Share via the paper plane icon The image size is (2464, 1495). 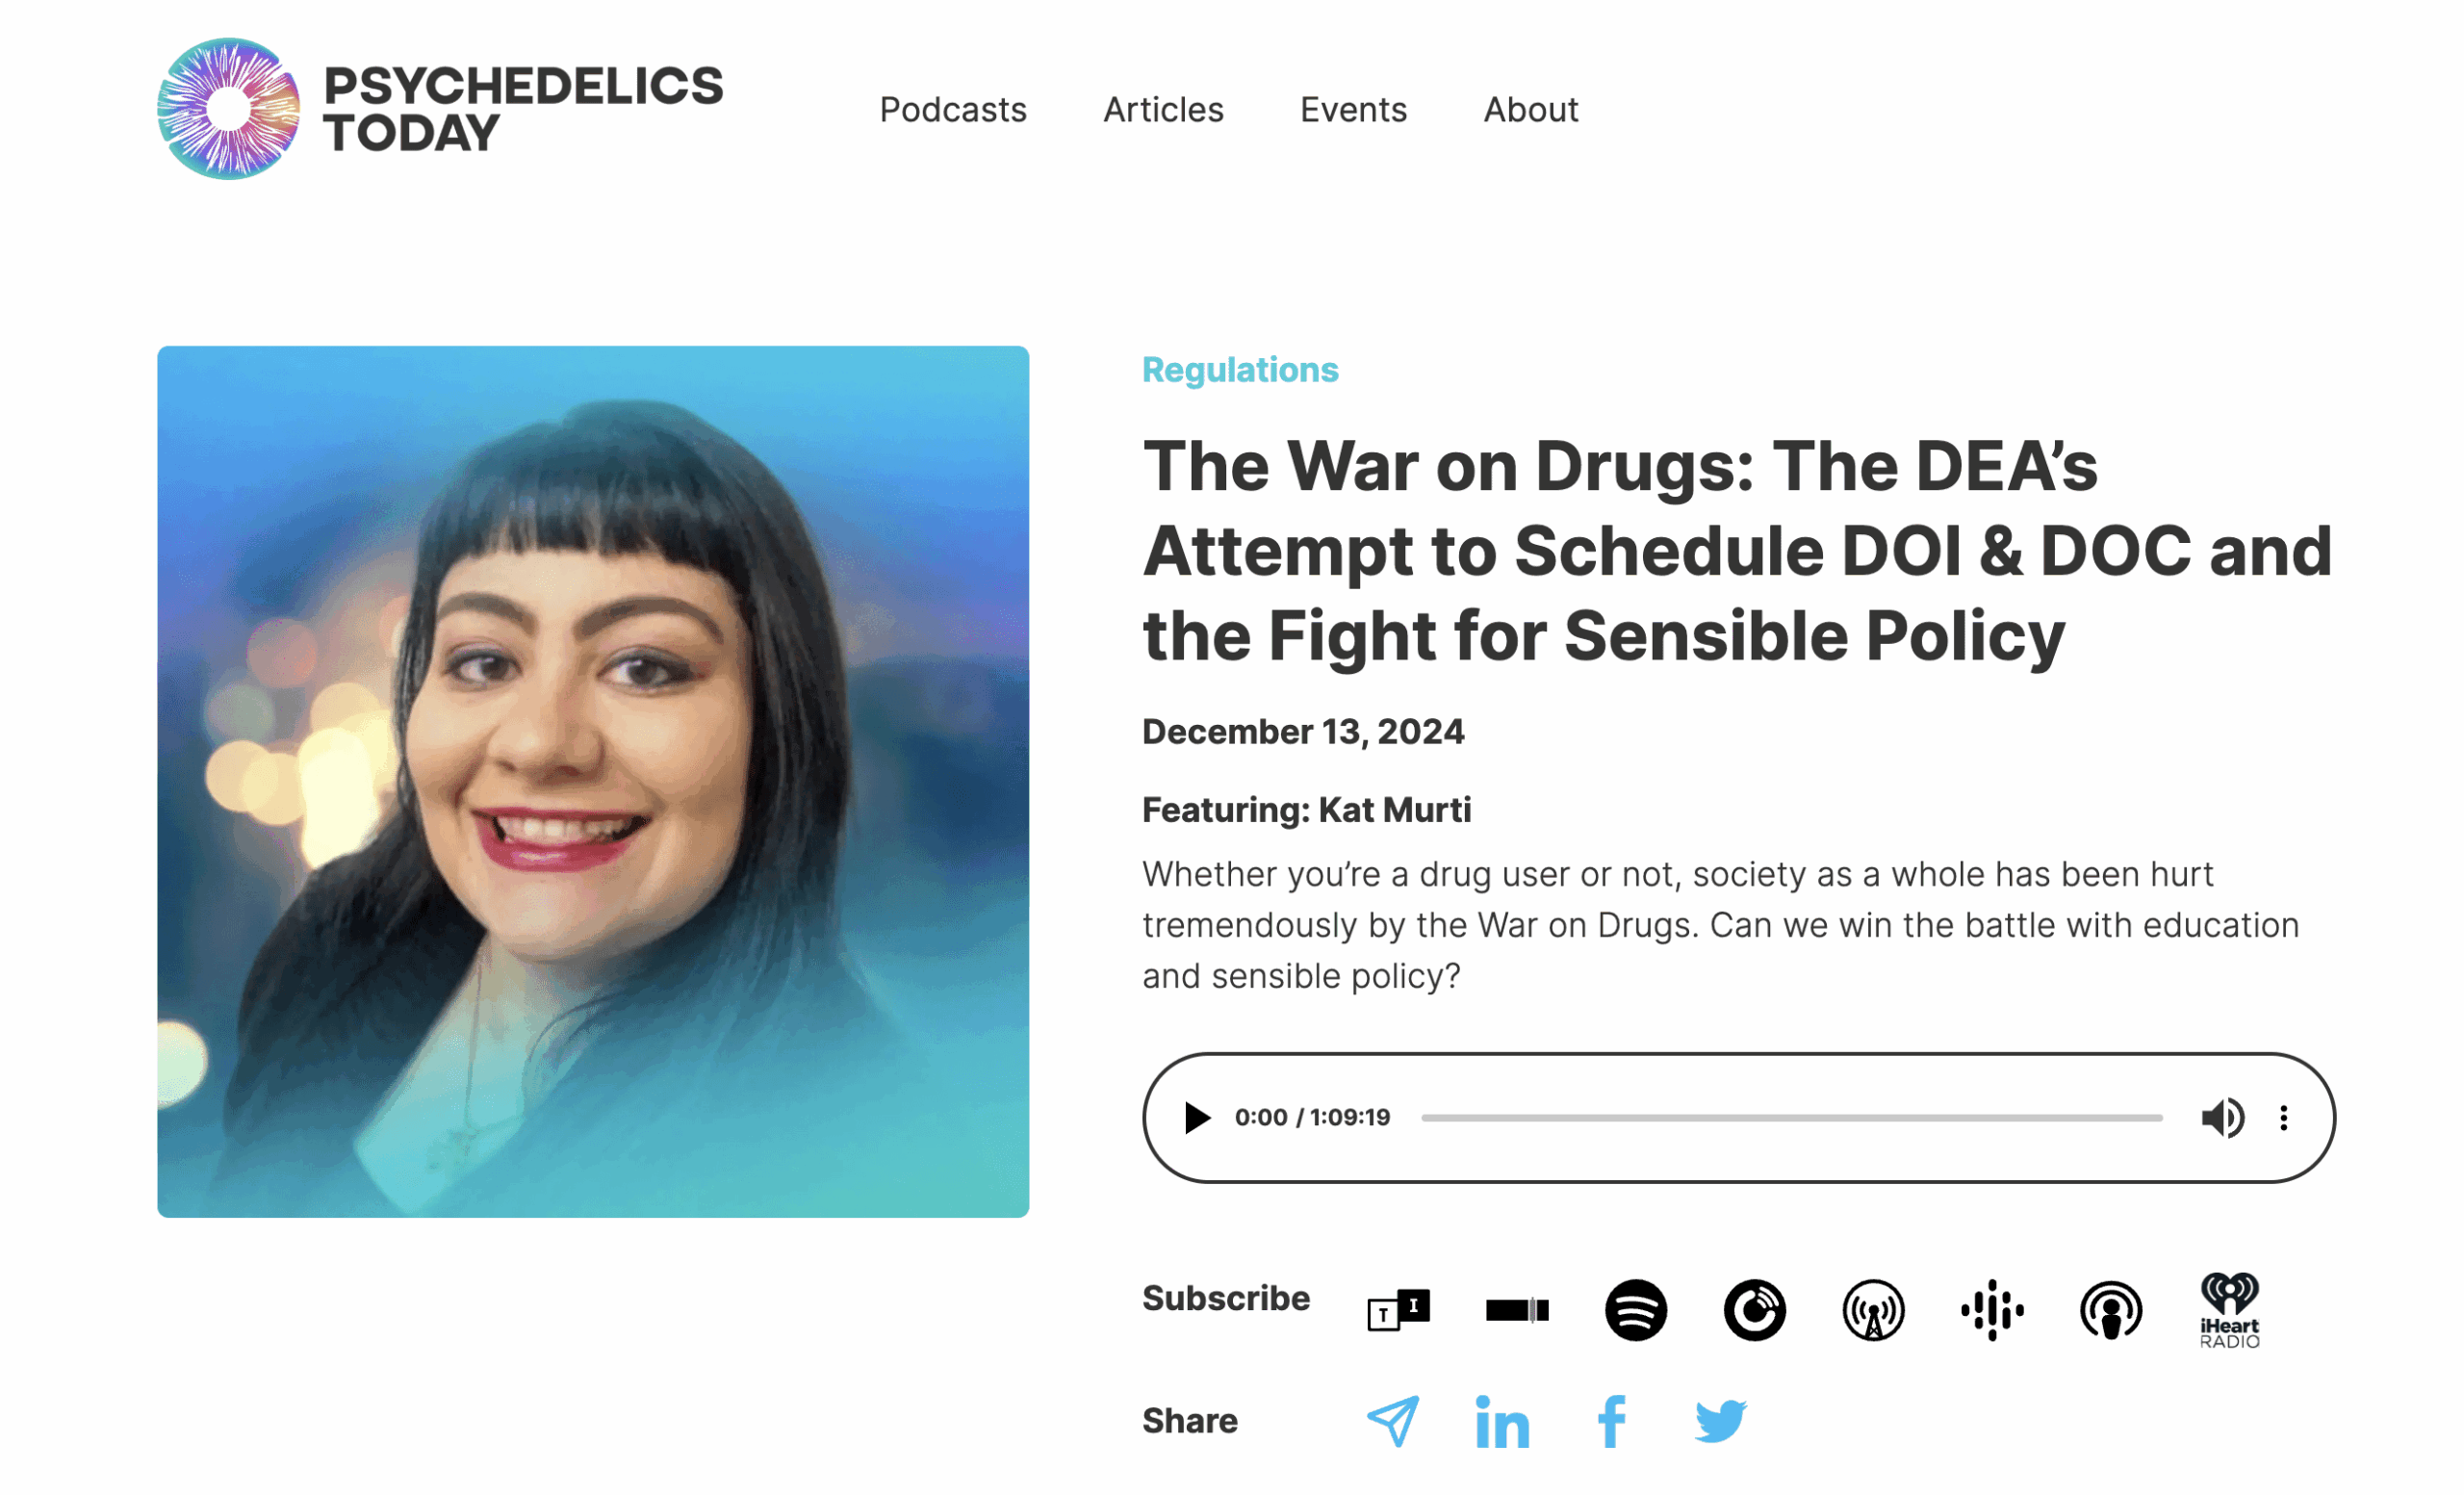[x=1393, y=1421]
